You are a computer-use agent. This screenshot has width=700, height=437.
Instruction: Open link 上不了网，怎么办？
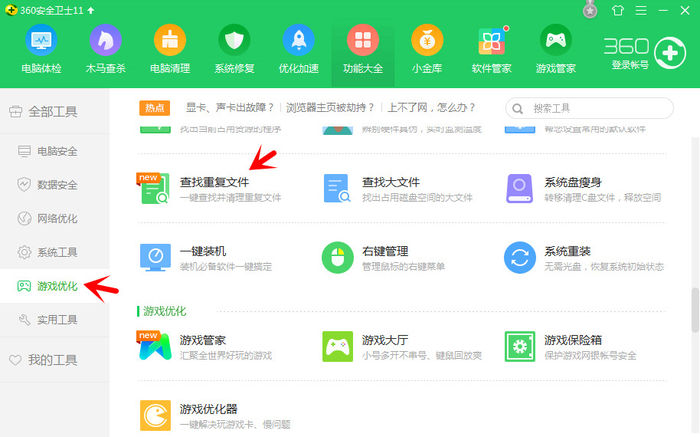tap(431, 108)
